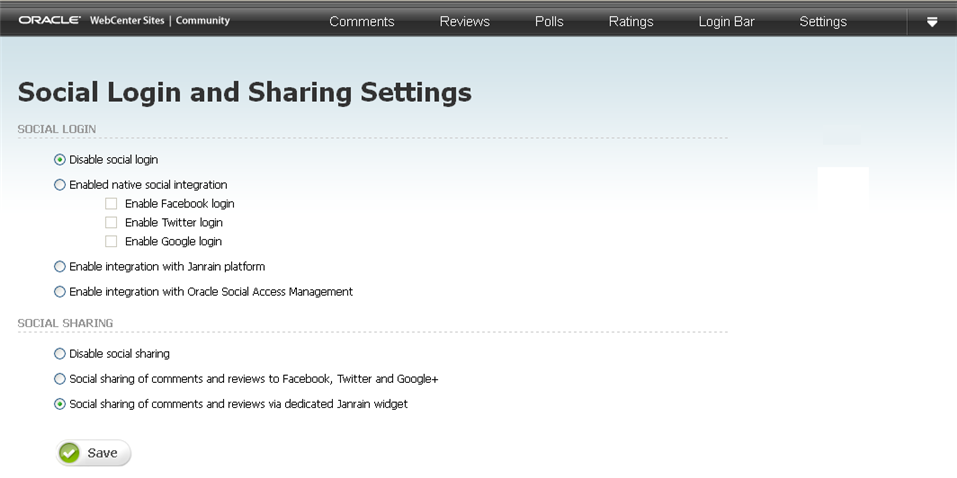This screenshot has width=957, height=478.
Task: Select Enabled native social integration option
Action: coord(60,184)
